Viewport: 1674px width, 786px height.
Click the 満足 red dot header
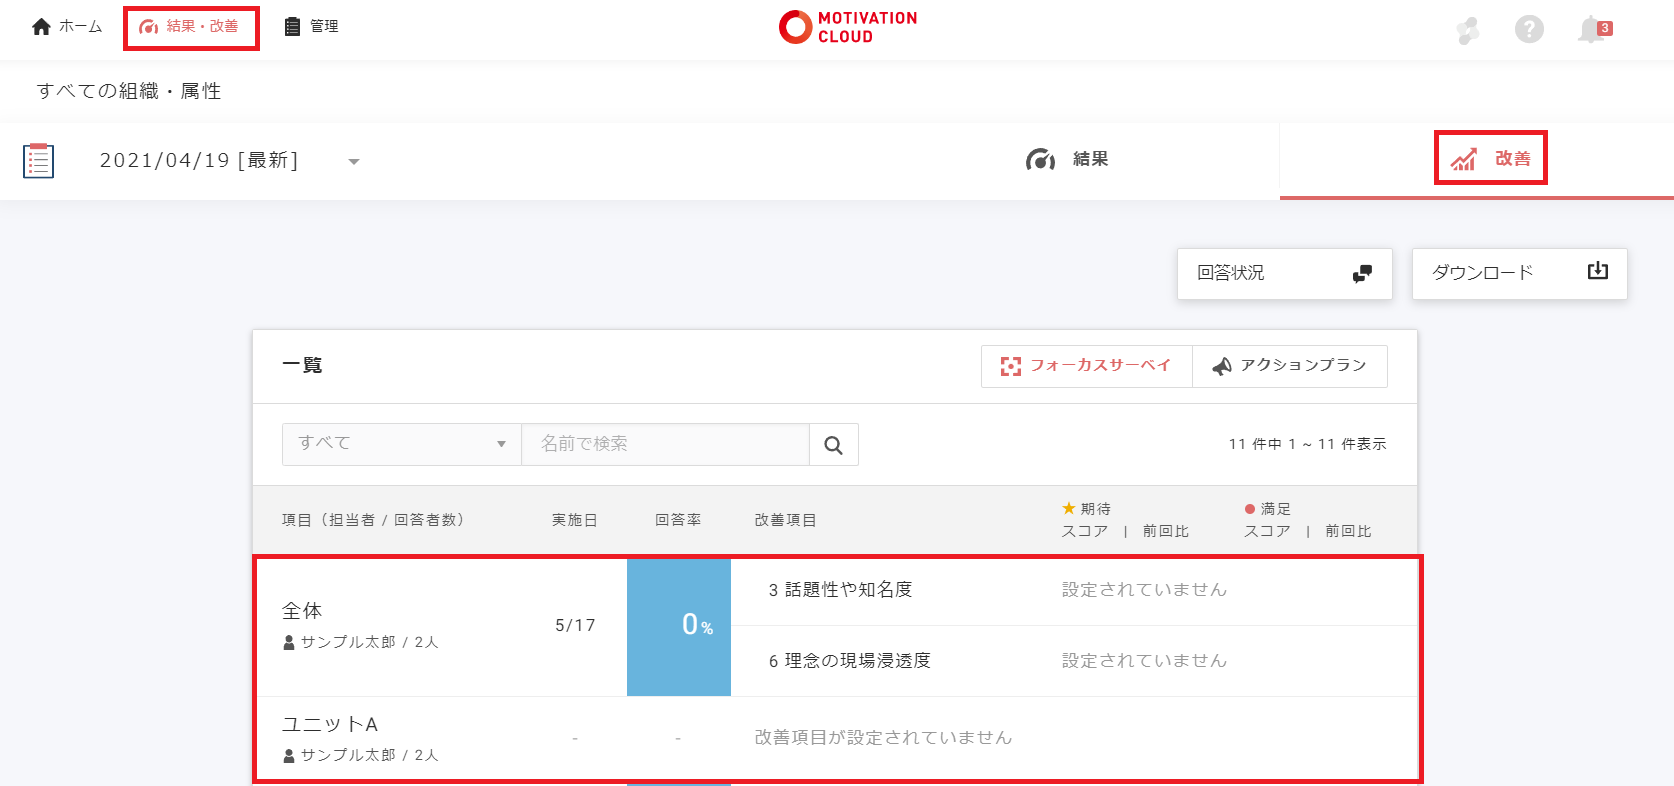[x=1267, y=509]
